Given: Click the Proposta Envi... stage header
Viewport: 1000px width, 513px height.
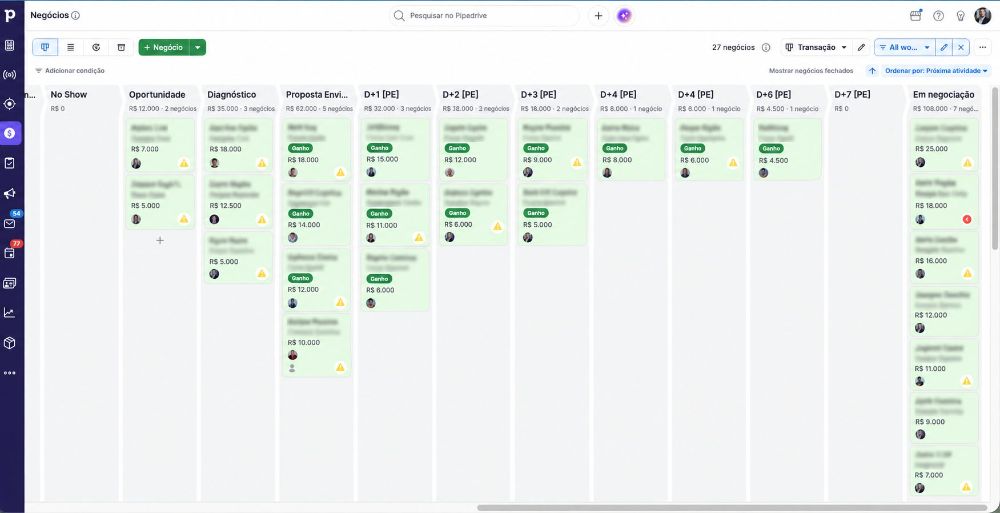Looking at the screenshot, I should [317, 94].
